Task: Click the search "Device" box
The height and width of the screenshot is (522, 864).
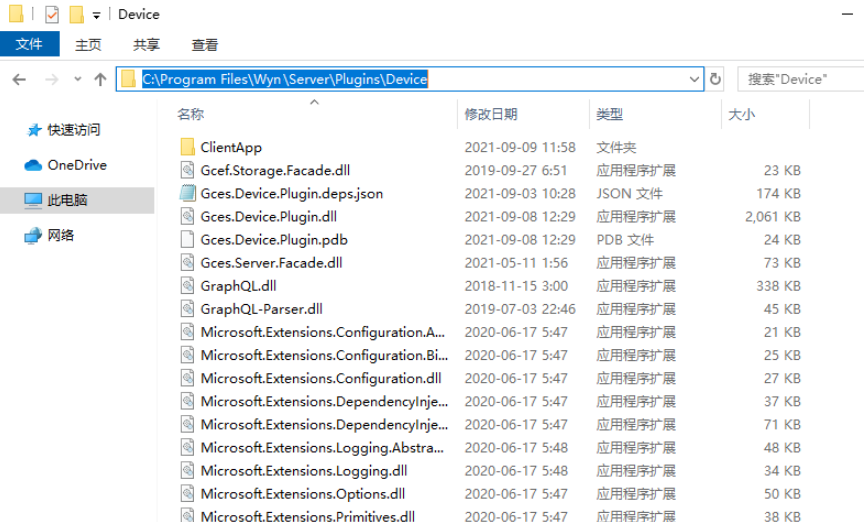Action: [801, 79]
